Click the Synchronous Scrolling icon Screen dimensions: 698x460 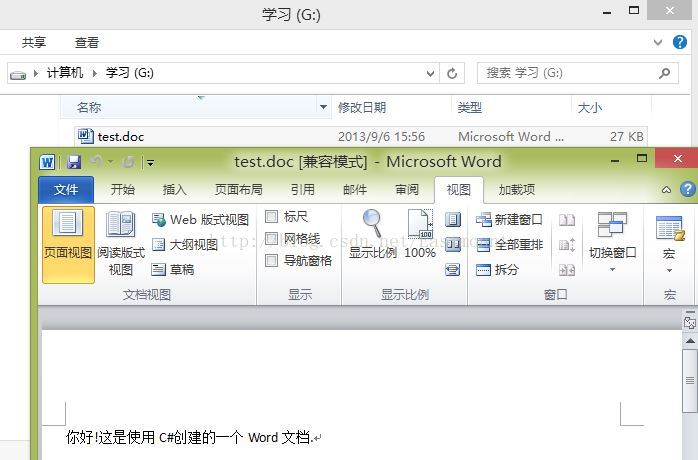567,244
